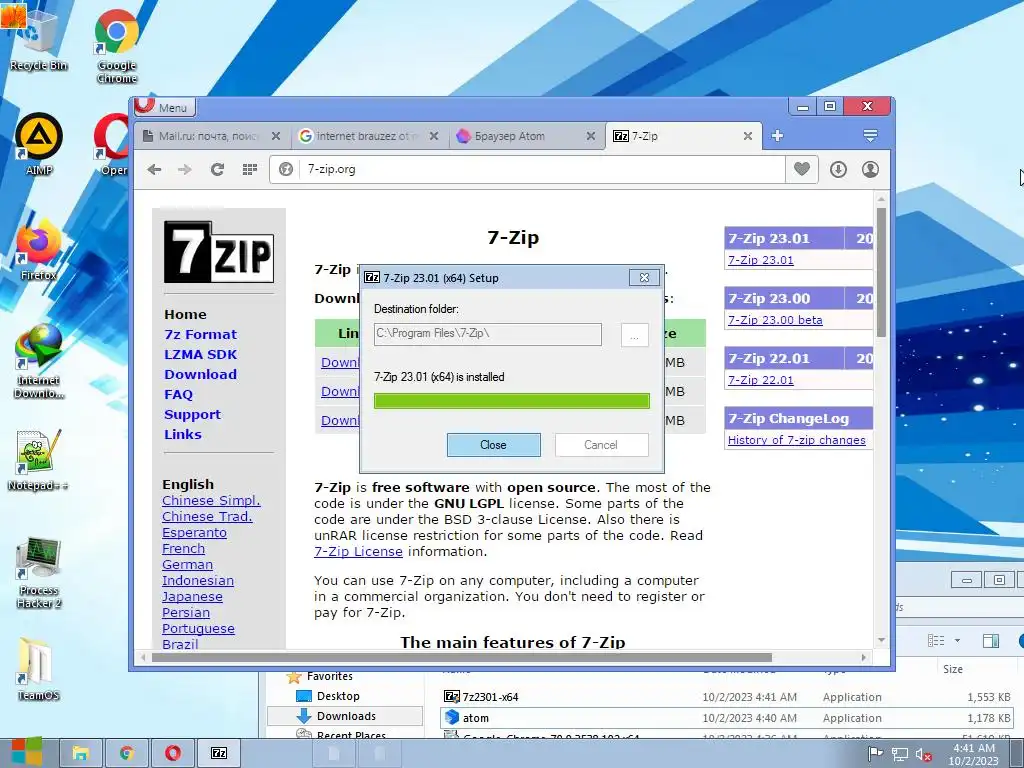Open the Firefox desktop shortcut
This screenshot has height=768, width=1024.
39,251
